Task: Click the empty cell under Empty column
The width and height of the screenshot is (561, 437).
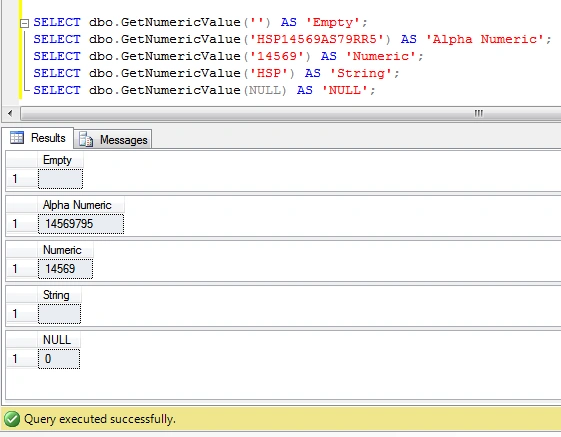Action: pyautogui.click(x=60, y=179)
